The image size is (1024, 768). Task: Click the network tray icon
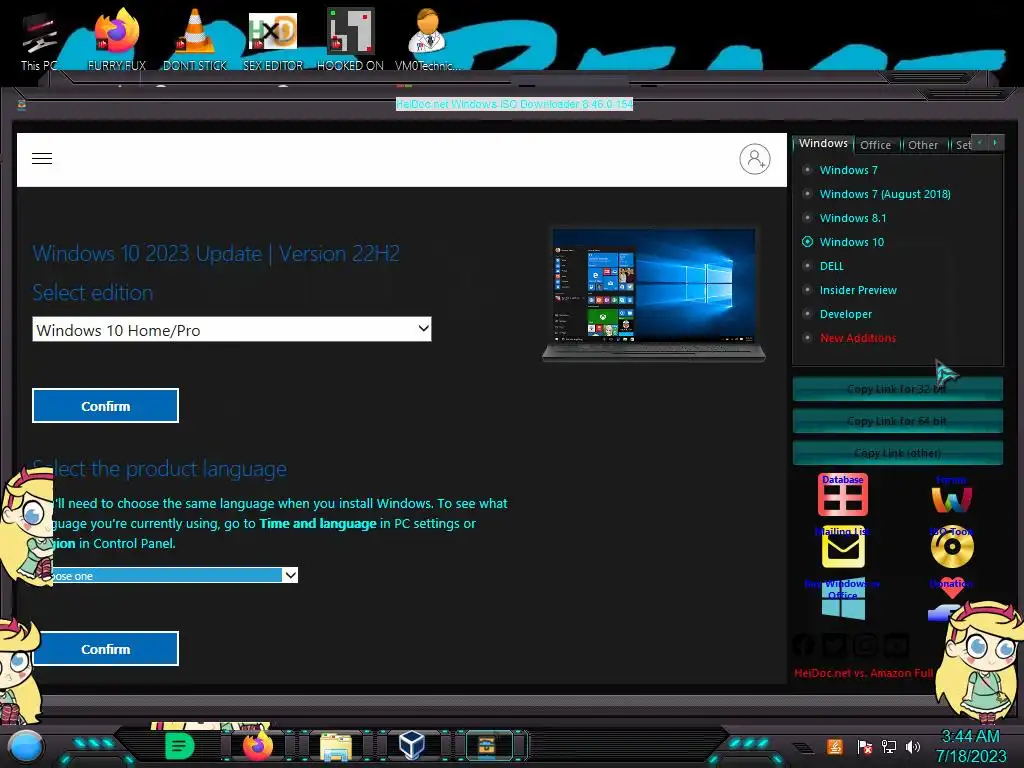888,746
